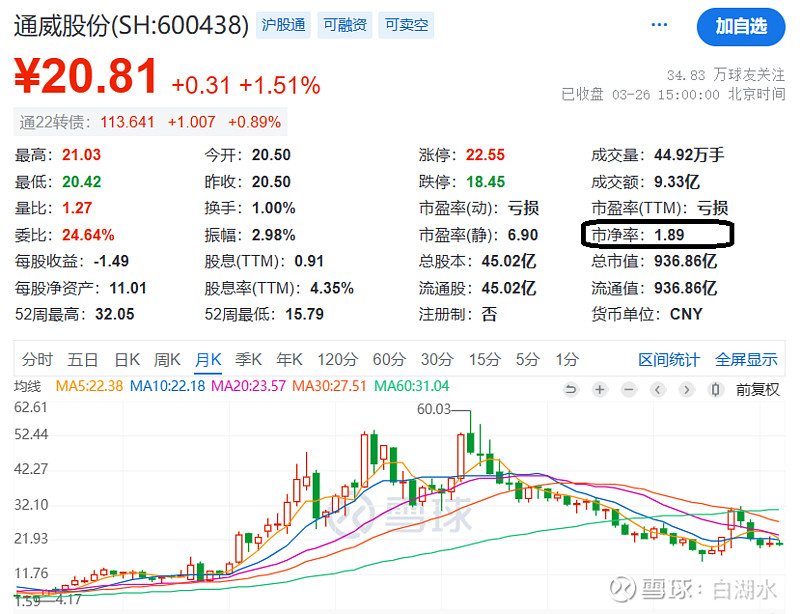The height and width of the screenshot is (614, 800).
Task: Click the 成交量 value 44.92万手
Action: tap(689, 155)
